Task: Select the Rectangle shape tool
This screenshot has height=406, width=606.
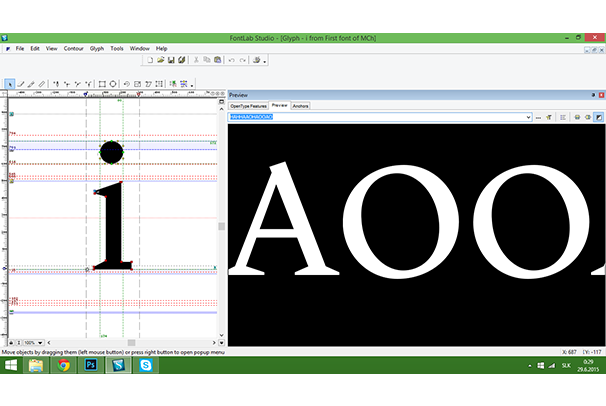Action: [x=101, y=84]
